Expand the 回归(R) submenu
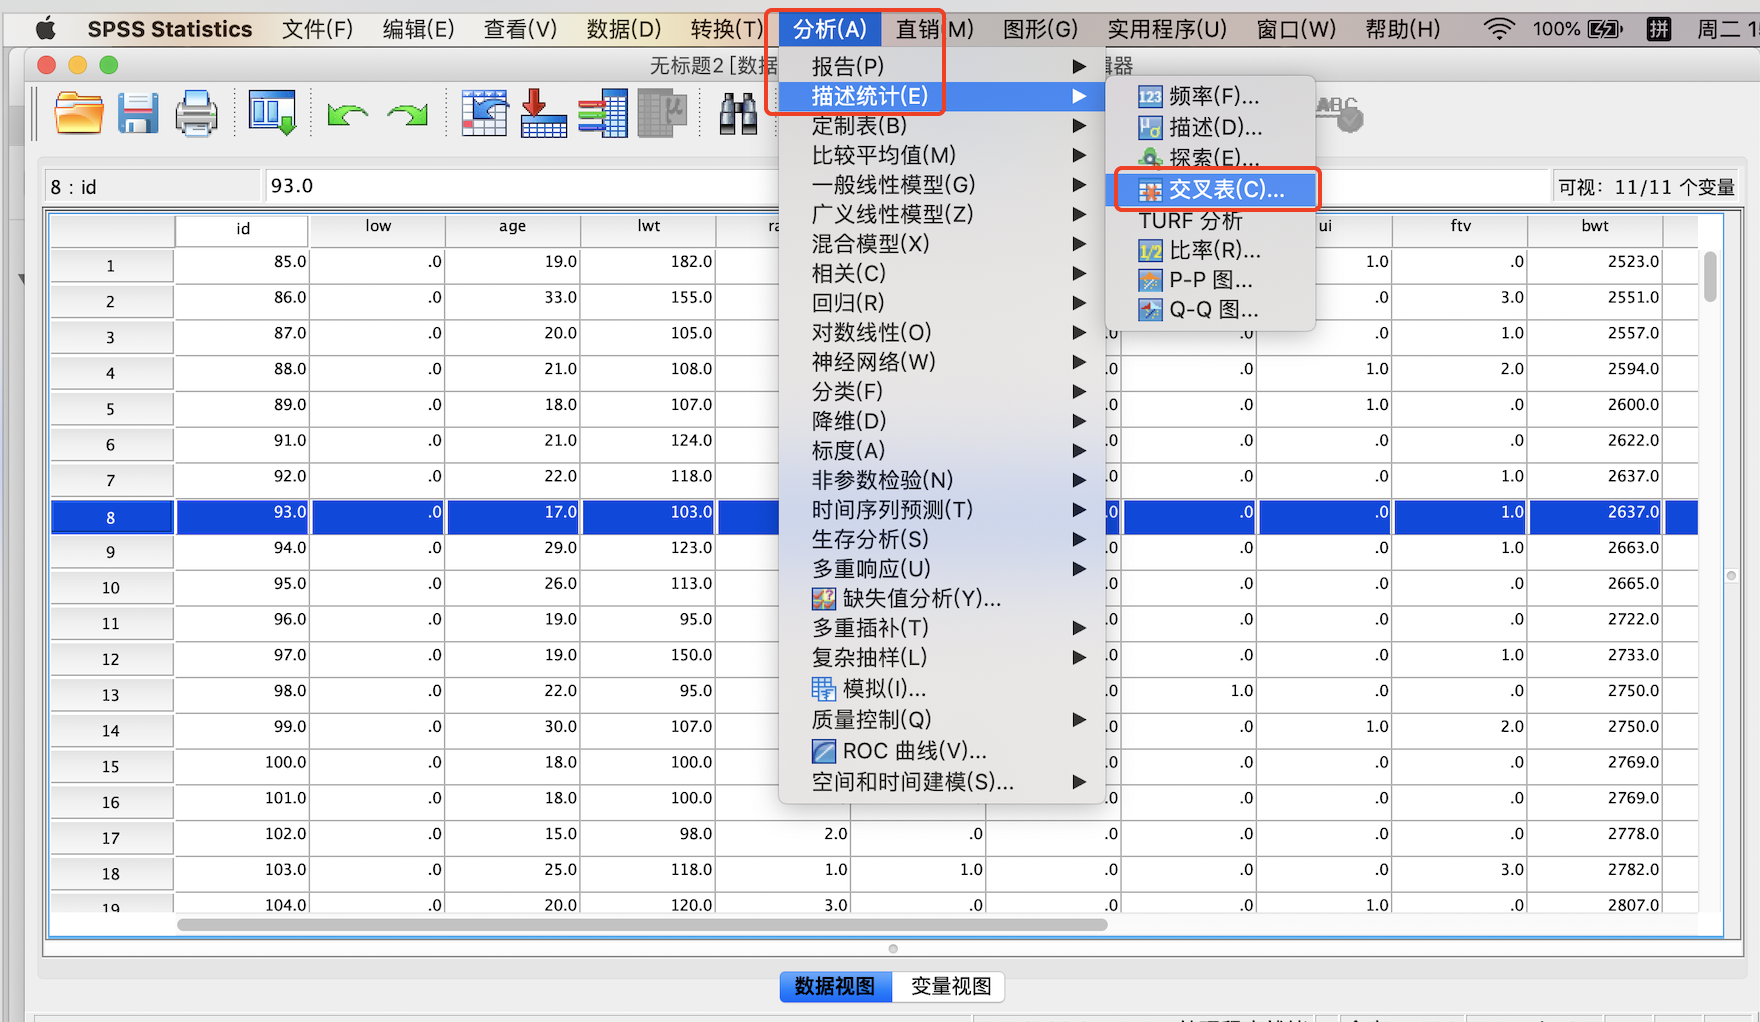 click(x=942, y=302)
